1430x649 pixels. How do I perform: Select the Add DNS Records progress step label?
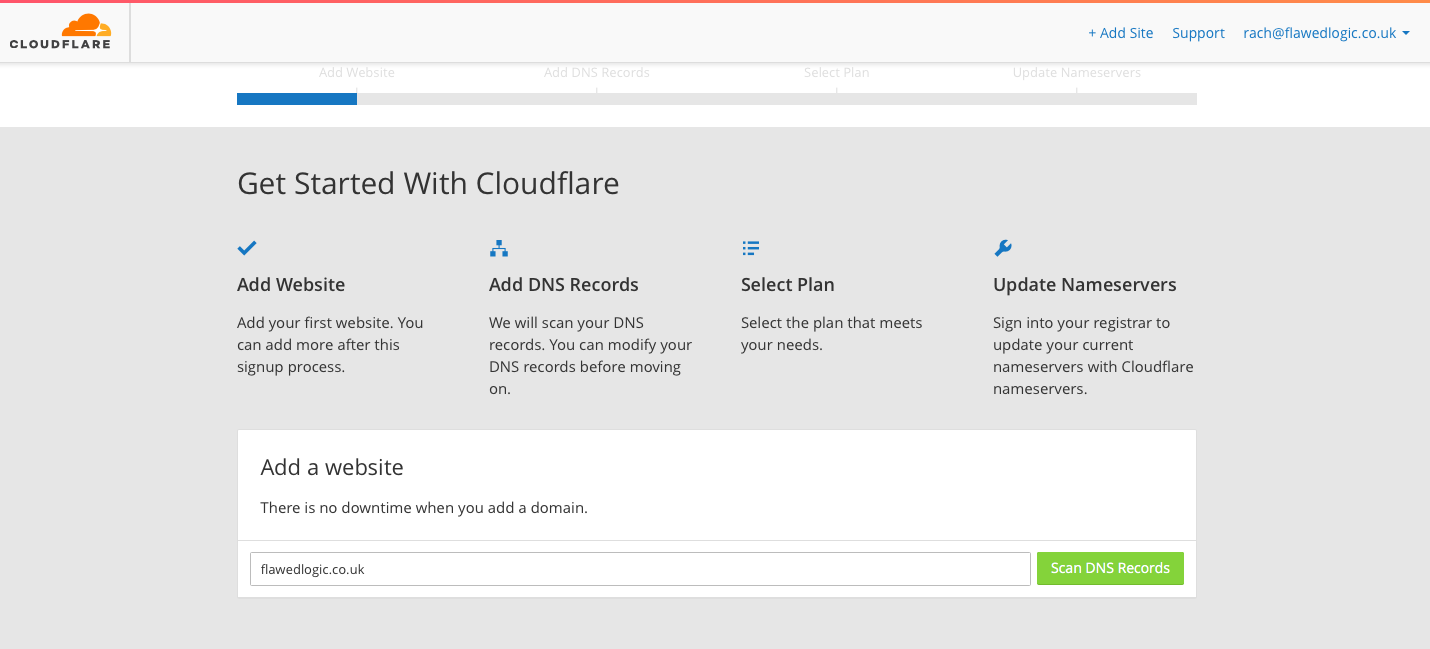pyautogui.click(x=597, y=73)
